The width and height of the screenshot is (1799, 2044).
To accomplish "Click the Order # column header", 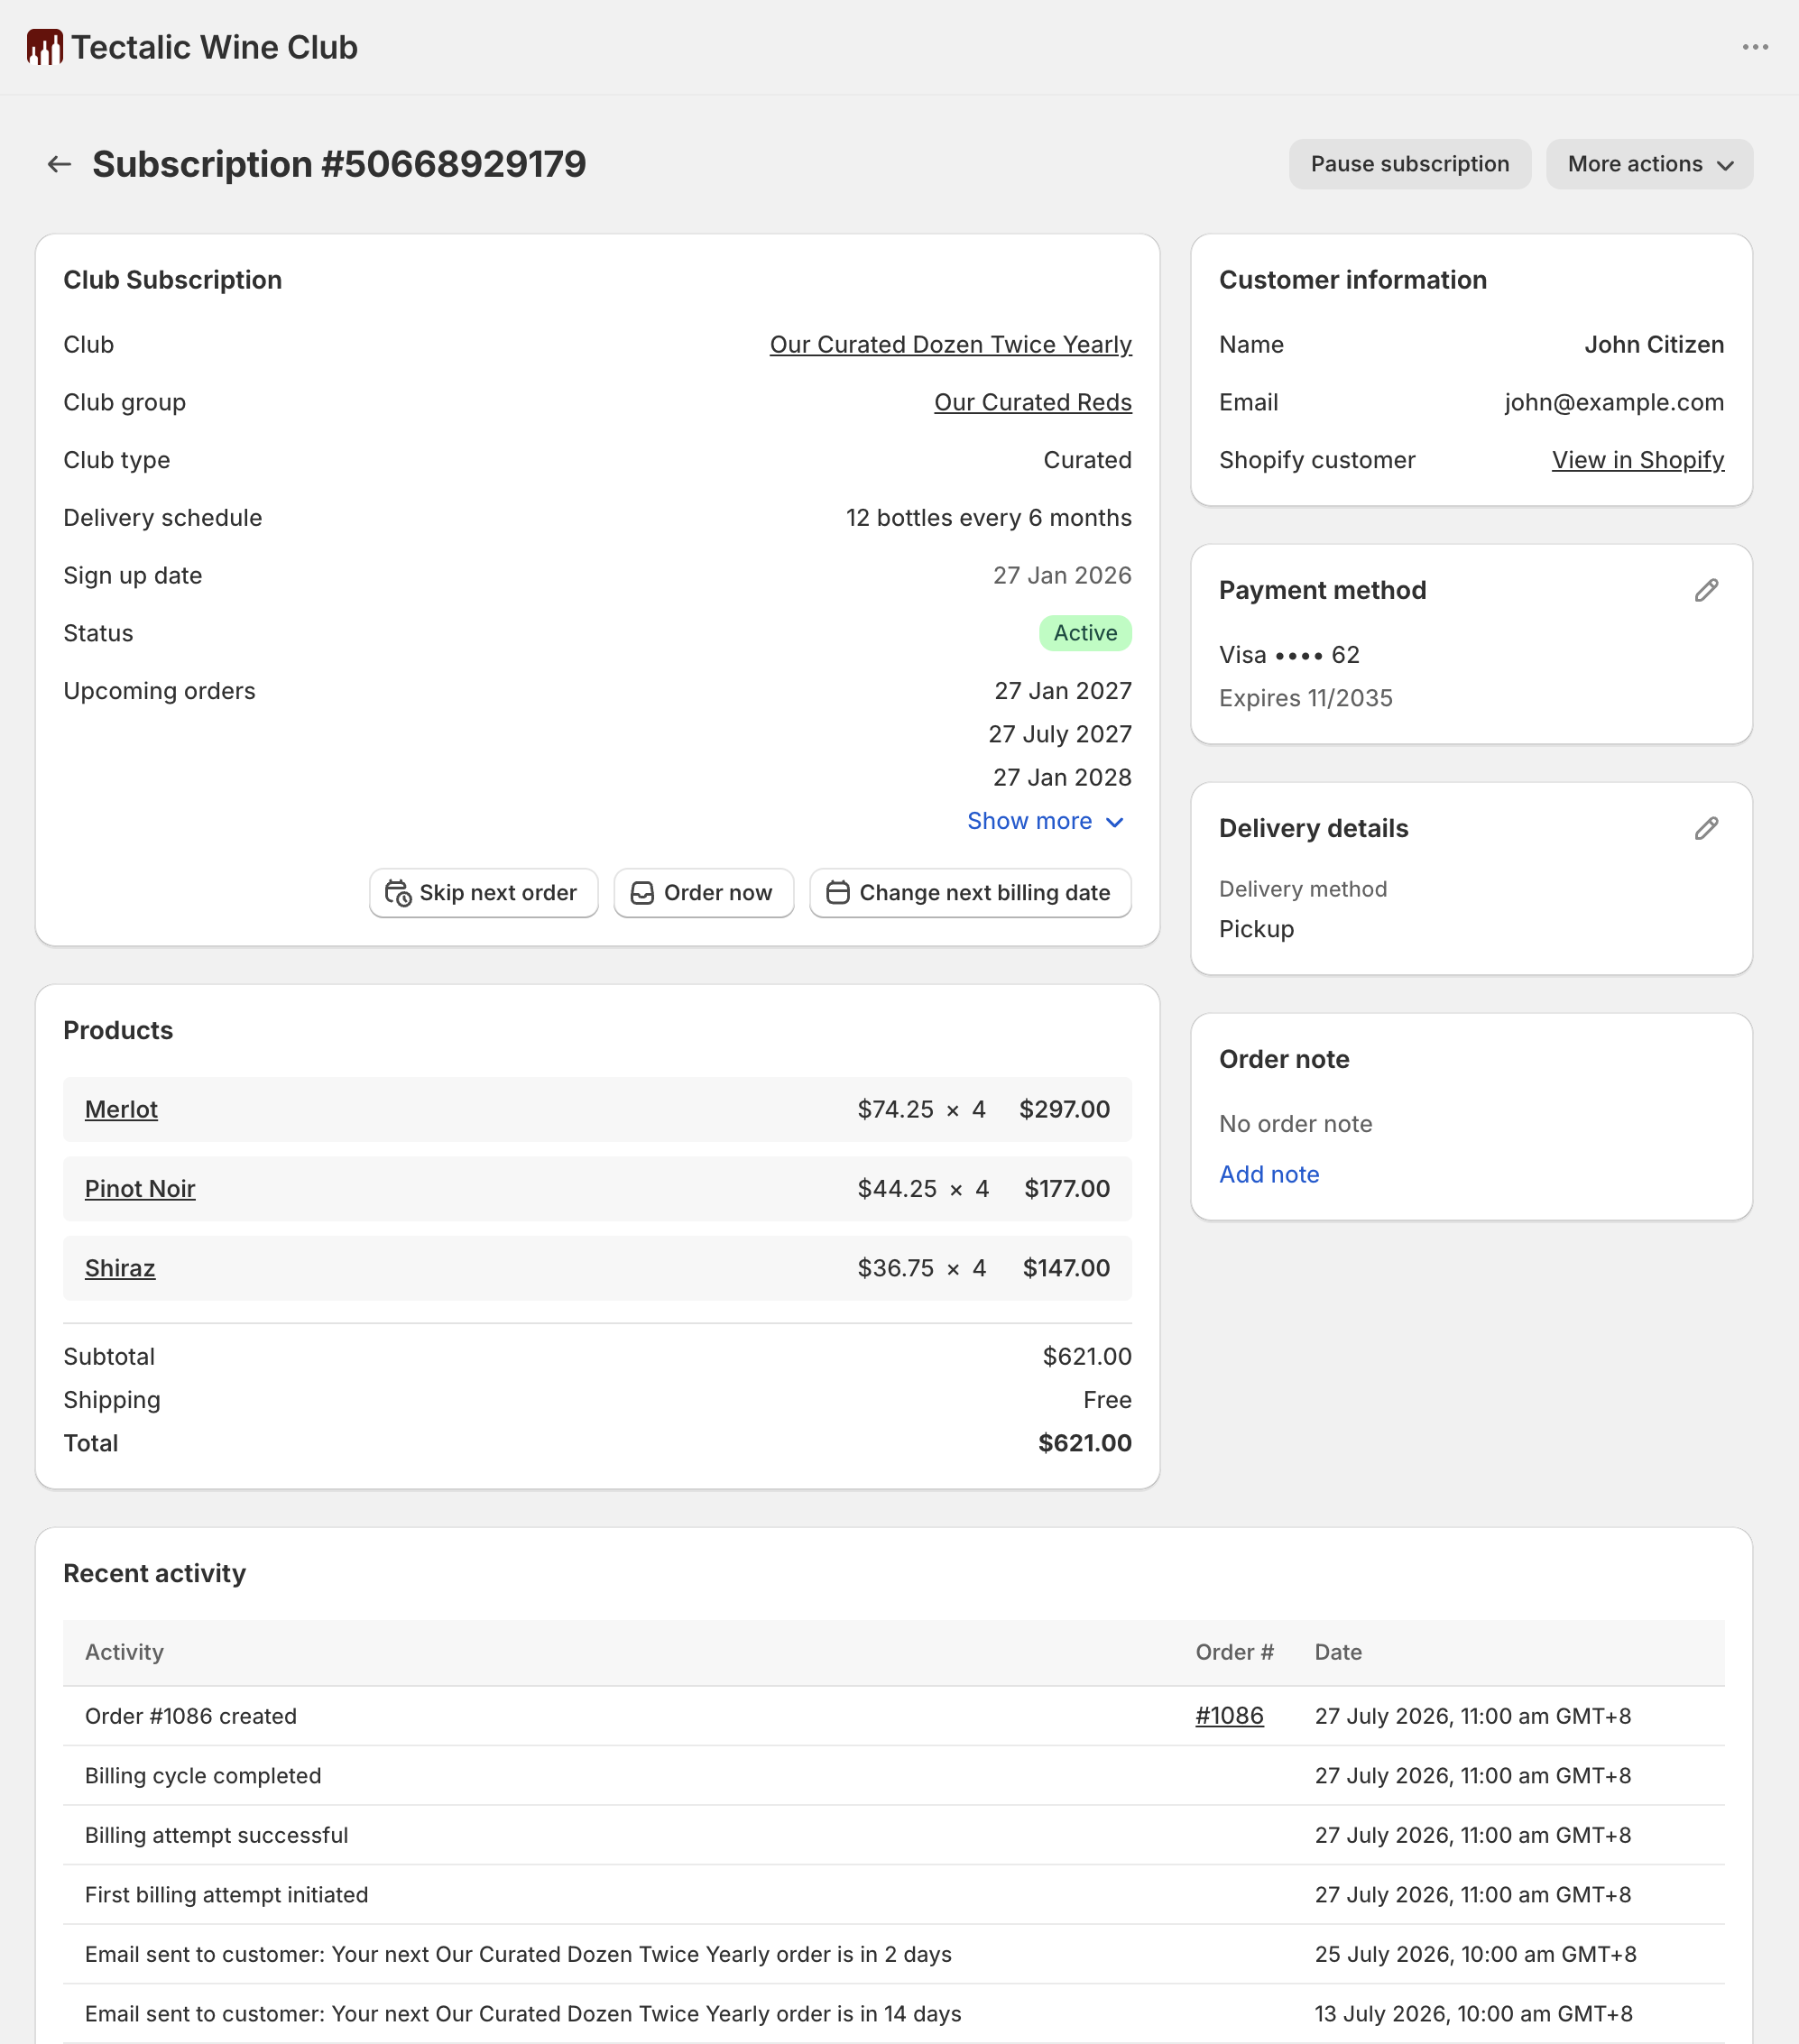I will (1234, 1652).
